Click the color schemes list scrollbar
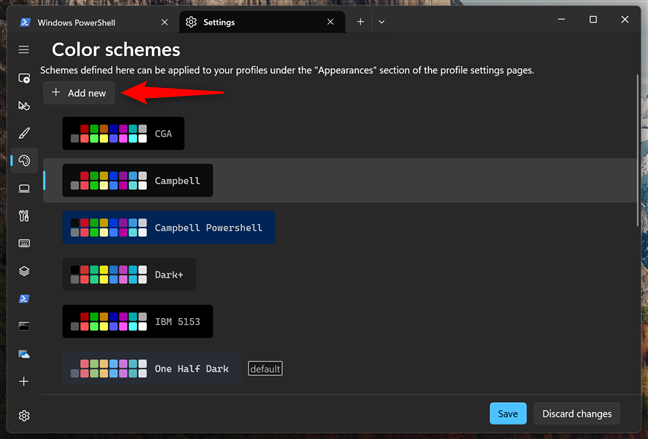The height and width of the screenshot is (439, 648). click(638, 151)
